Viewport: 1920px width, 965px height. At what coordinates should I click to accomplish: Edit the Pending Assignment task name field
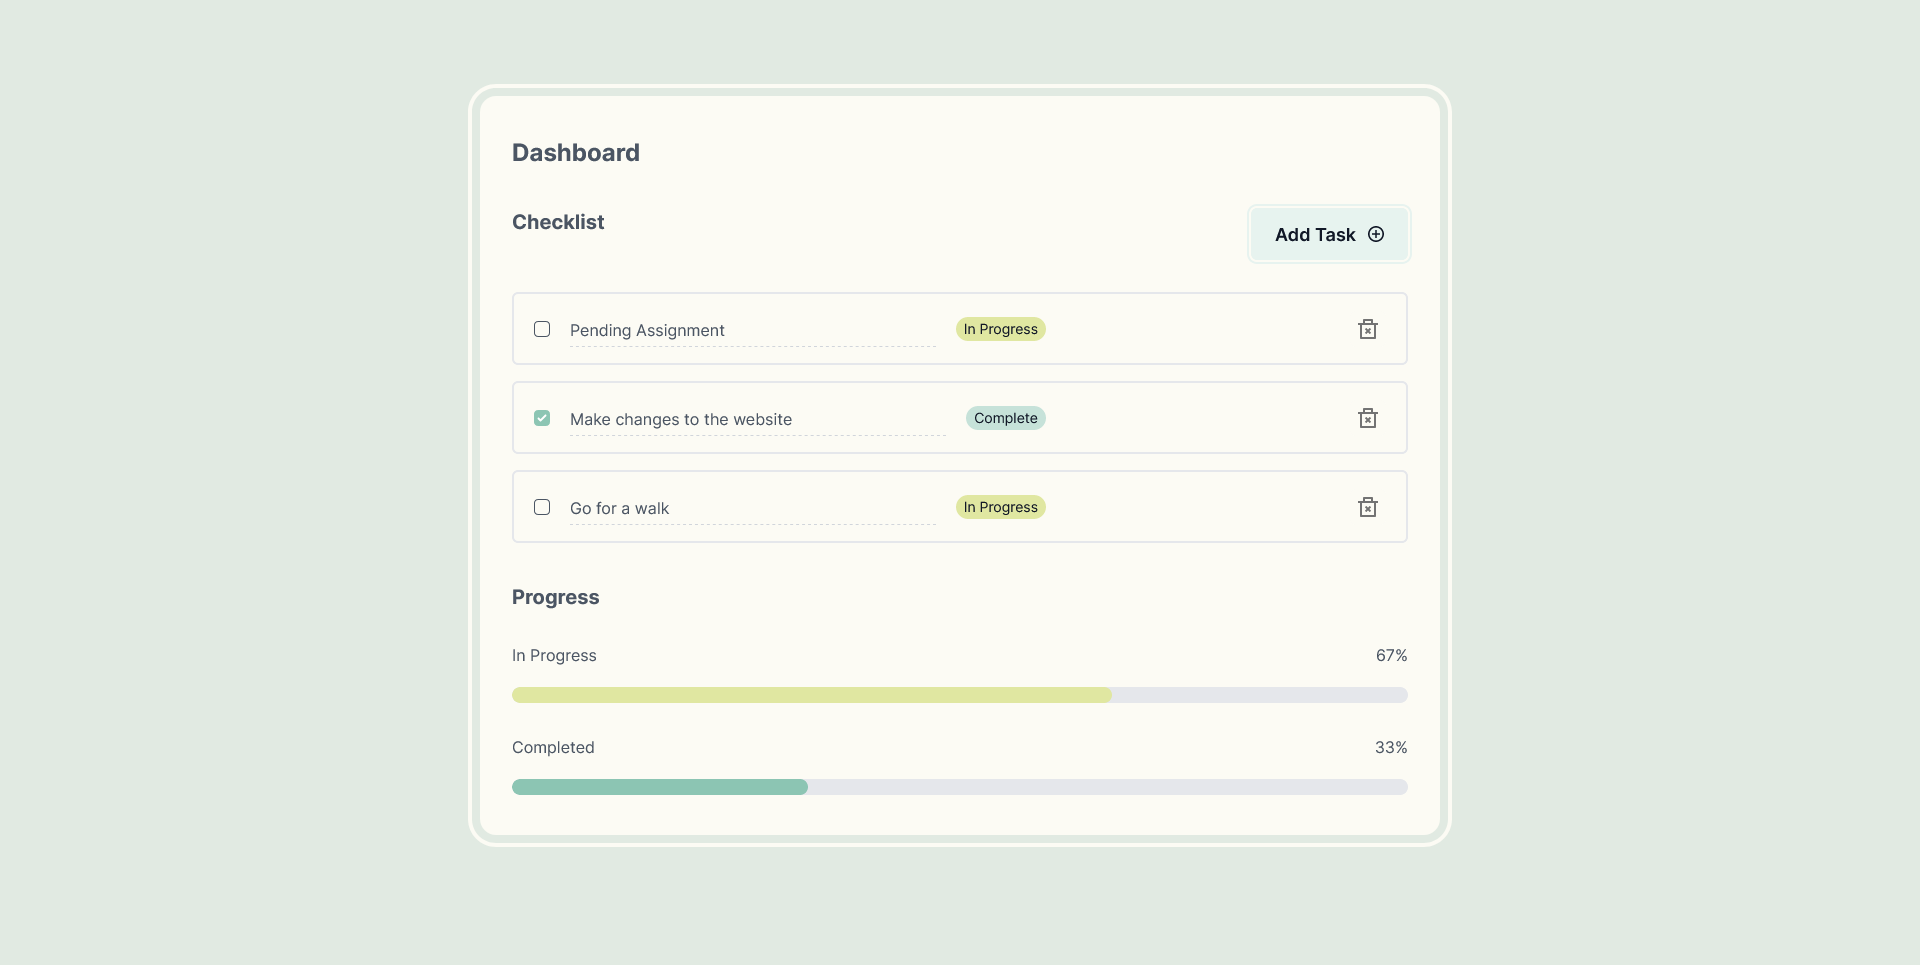click(751, 330)
